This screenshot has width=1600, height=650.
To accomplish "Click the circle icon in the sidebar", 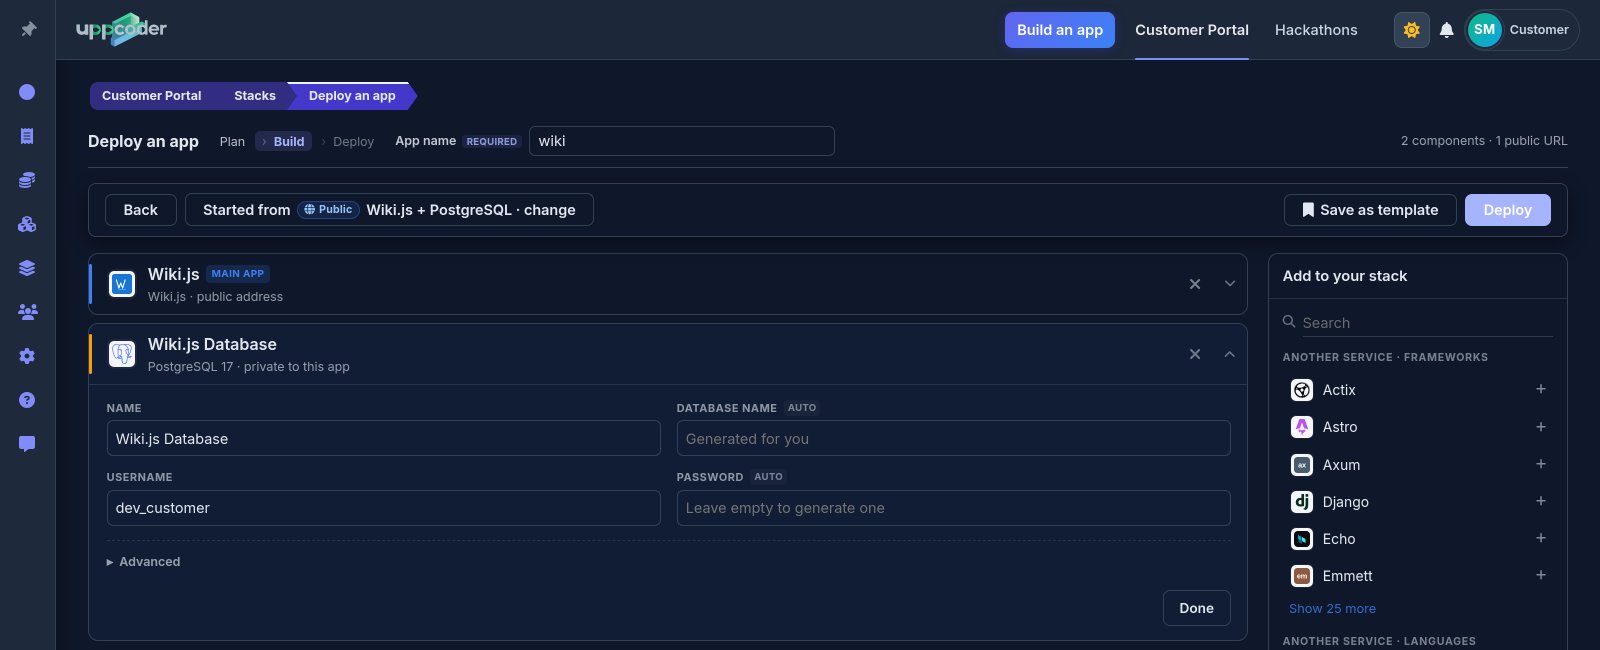I will 27,92.
